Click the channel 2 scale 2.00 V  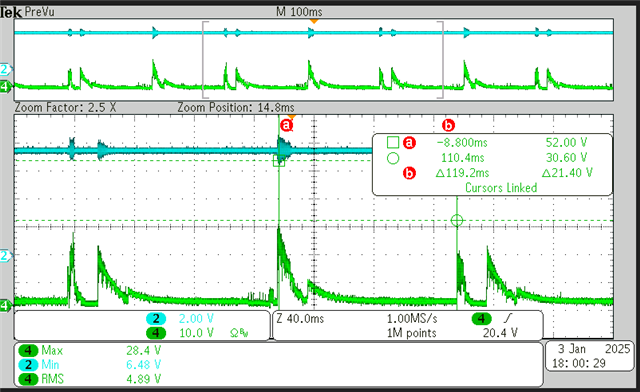196,318
